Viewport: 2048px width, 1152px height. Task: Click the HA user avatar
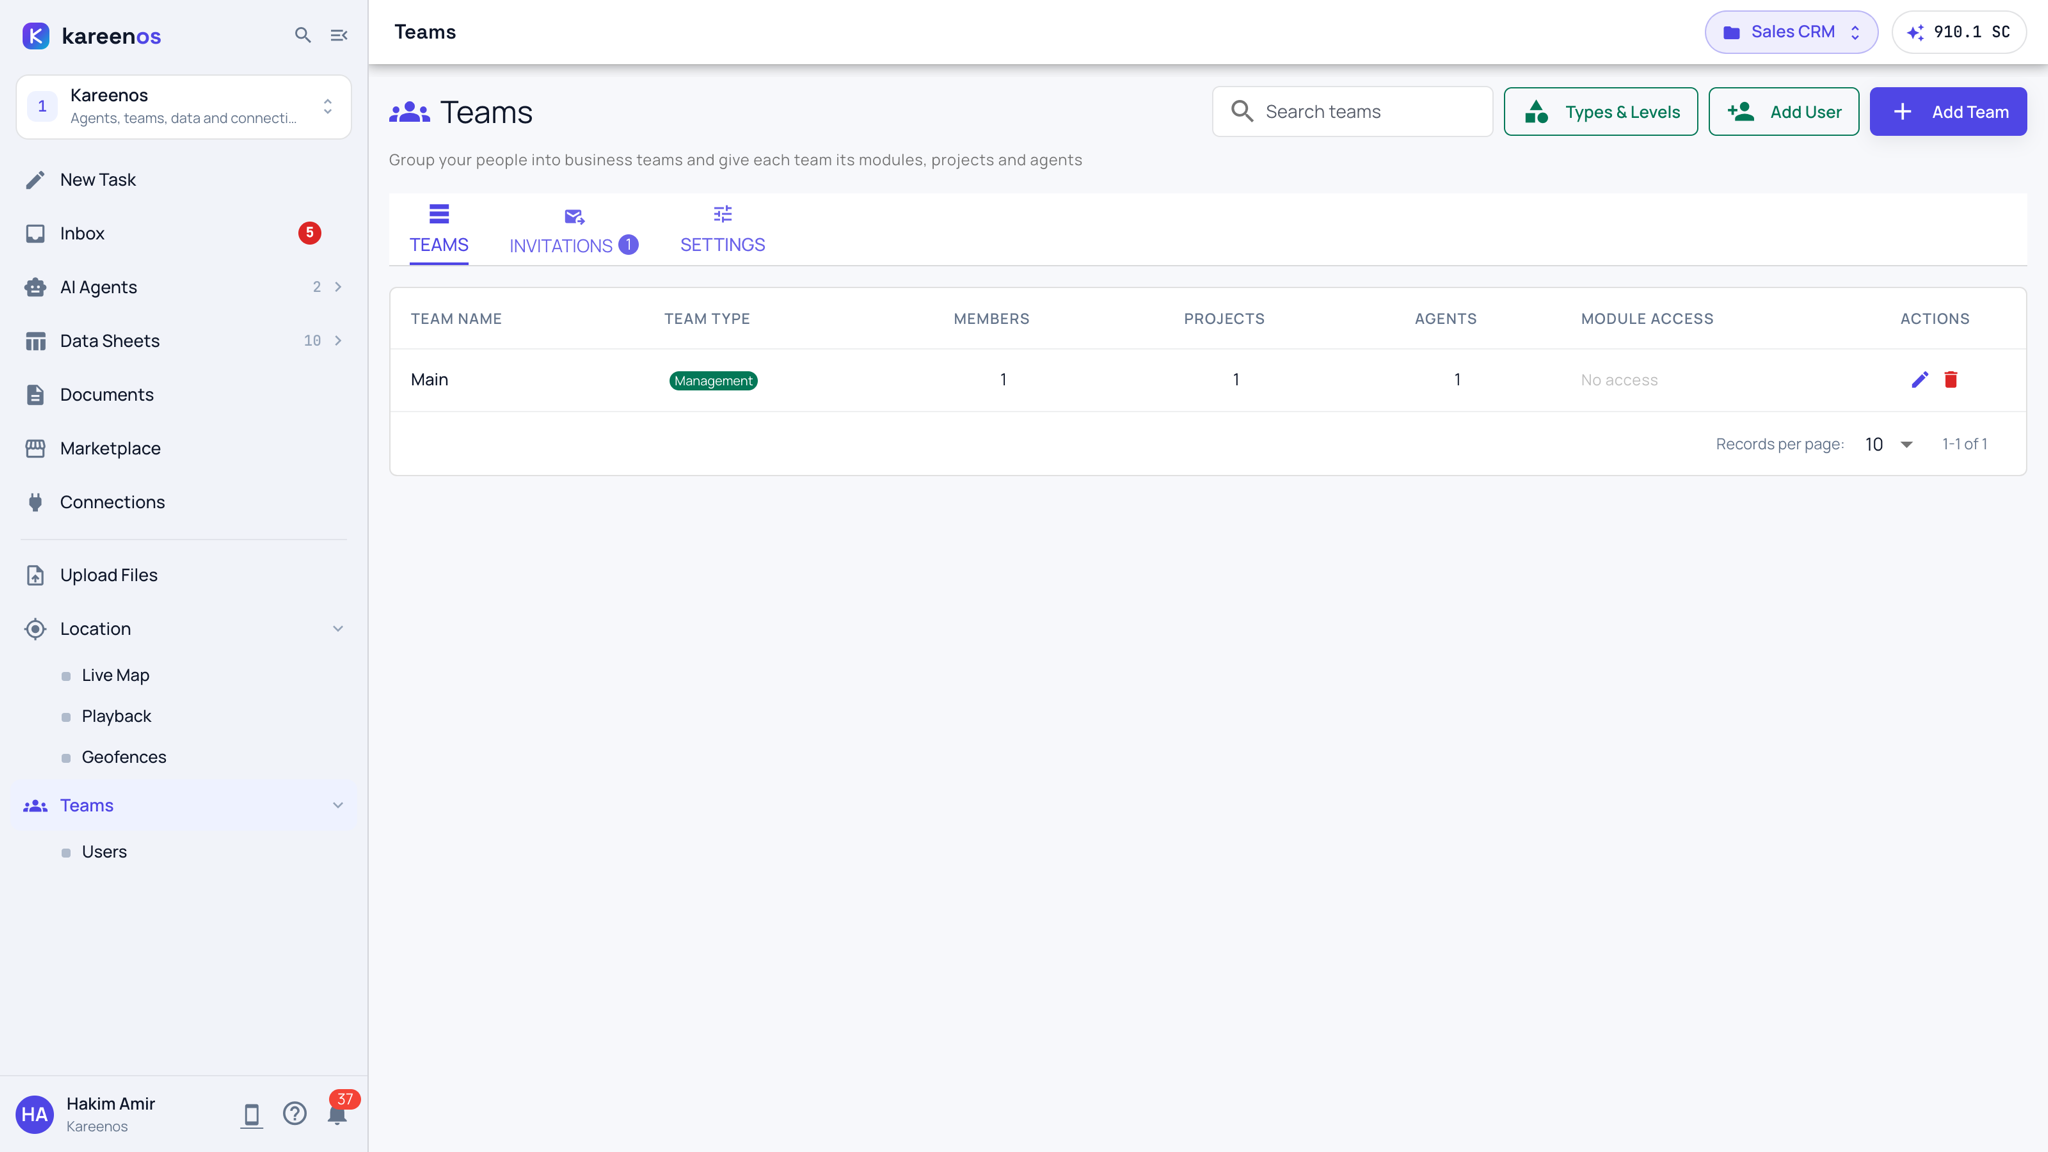35,1114
